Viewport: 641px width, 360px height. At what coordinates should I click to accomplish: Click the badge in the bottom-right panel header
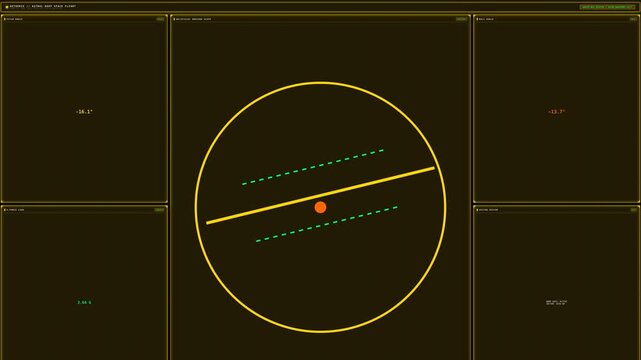634,210
